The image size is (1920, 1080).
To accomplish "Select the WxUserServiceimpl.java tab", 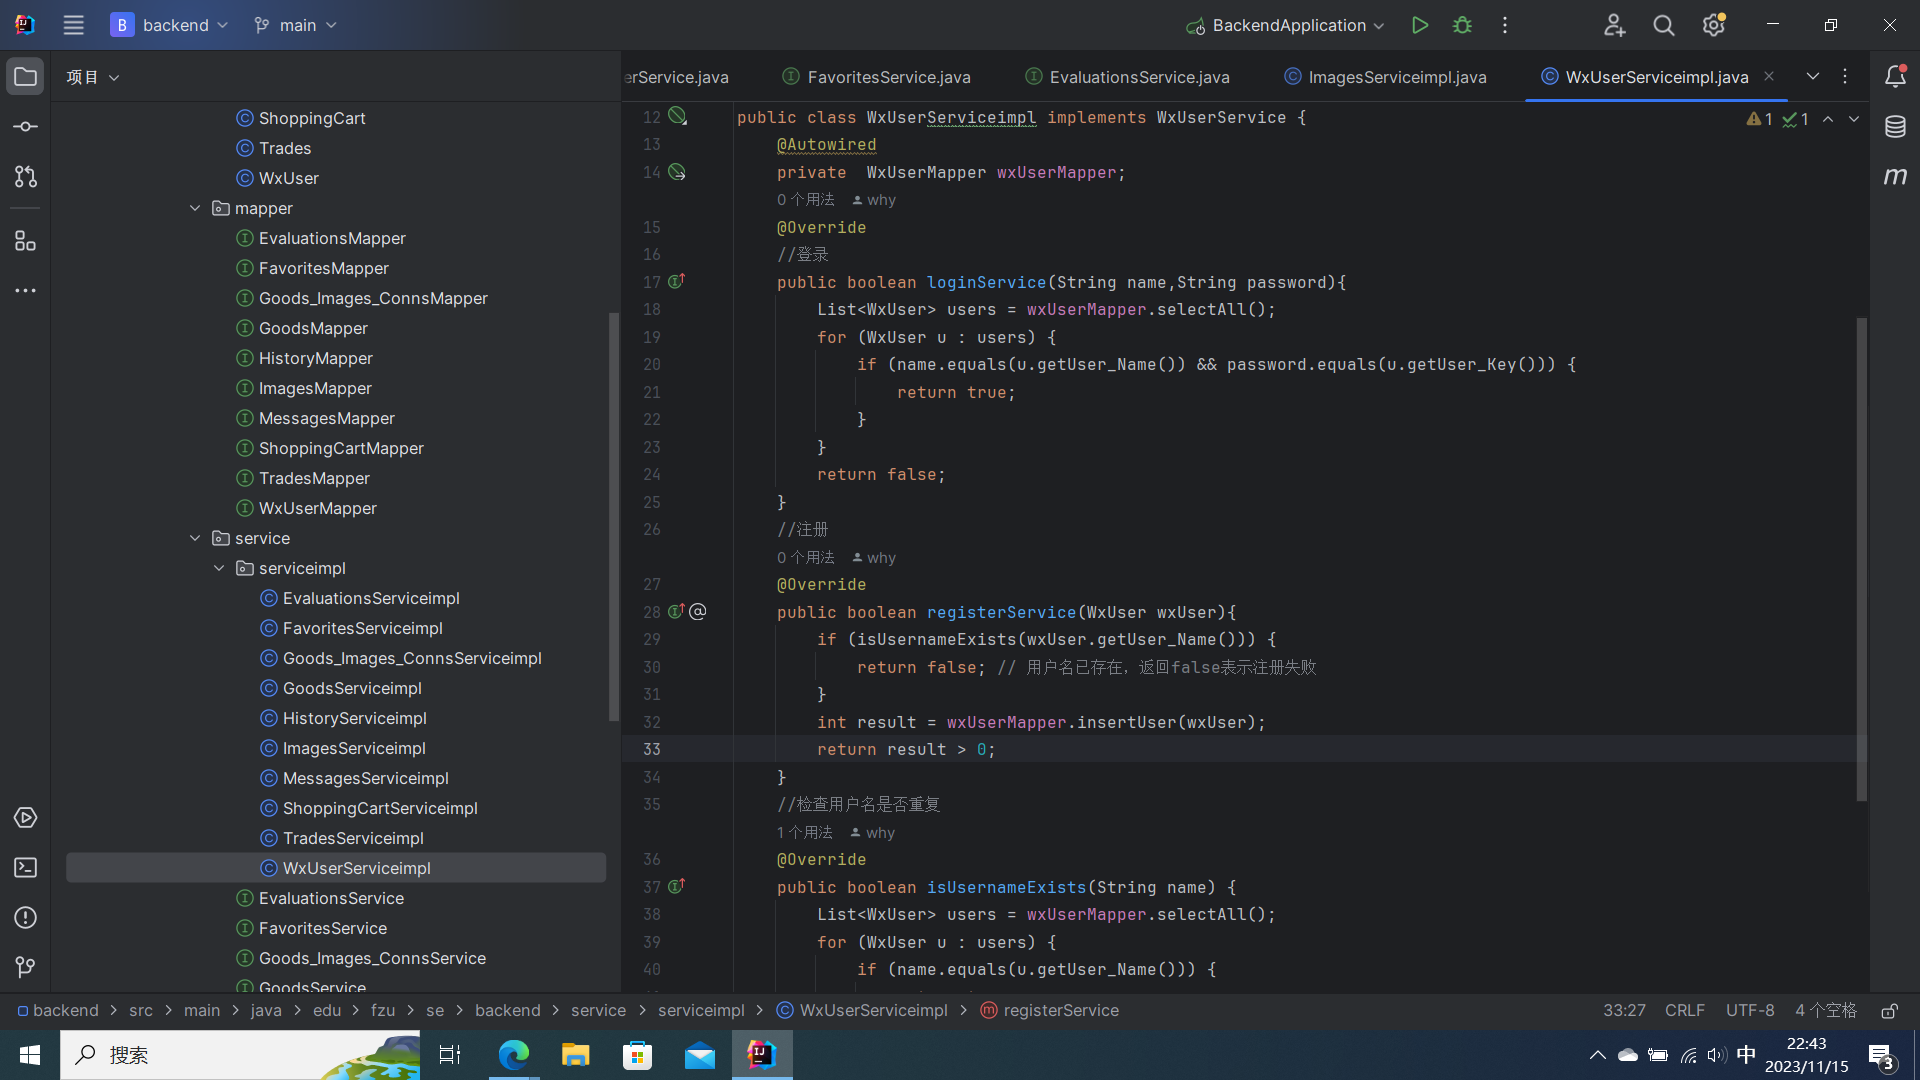I will 1646,77.
